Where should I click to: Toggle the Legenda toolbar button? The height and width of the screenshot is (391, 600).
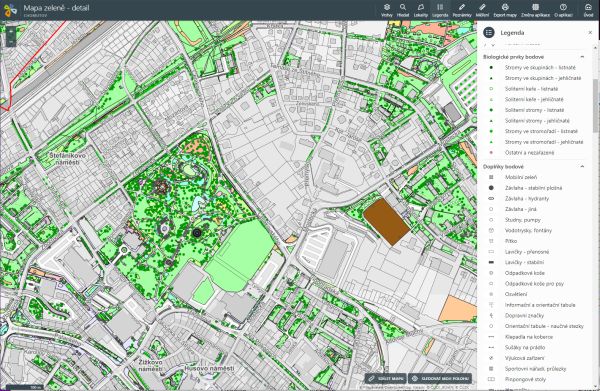point(440,10)
